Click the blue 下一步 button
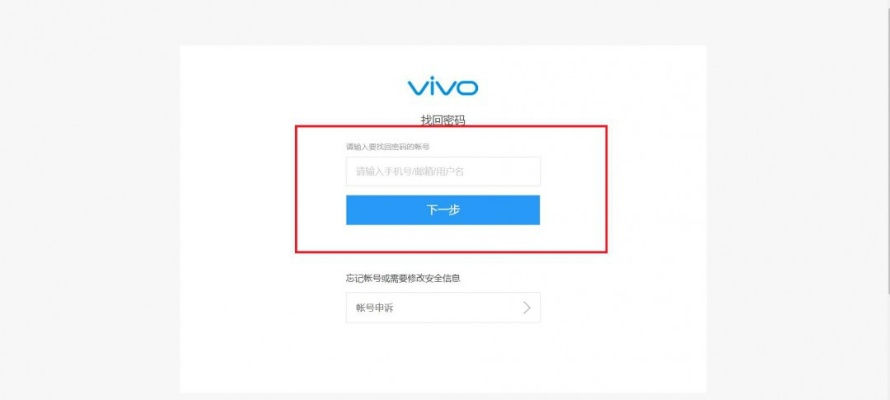This screenshot has height=400, width=890. (x=443, y=210)
